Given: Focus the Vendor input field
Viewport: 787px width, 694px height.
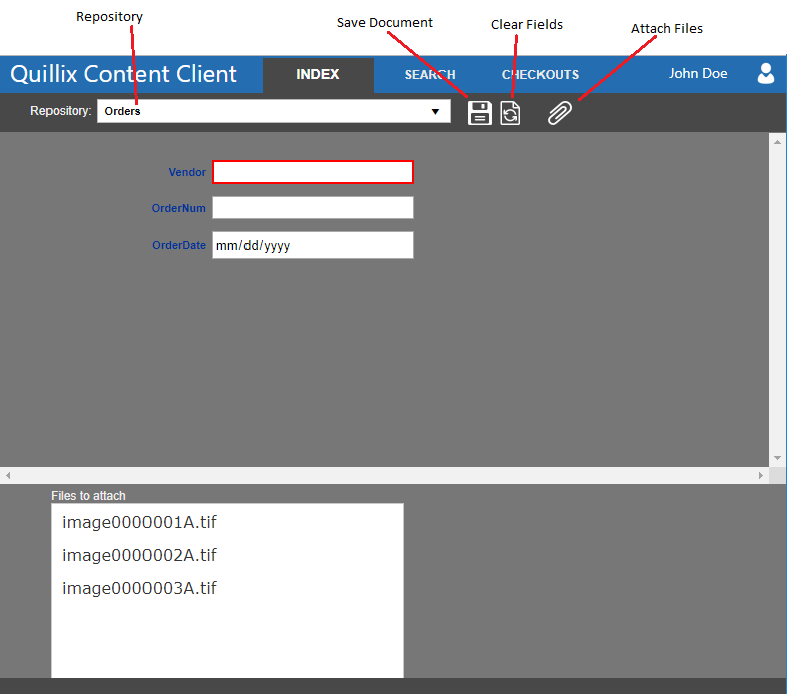Looking at the screenshot, I should pos(312,172).
